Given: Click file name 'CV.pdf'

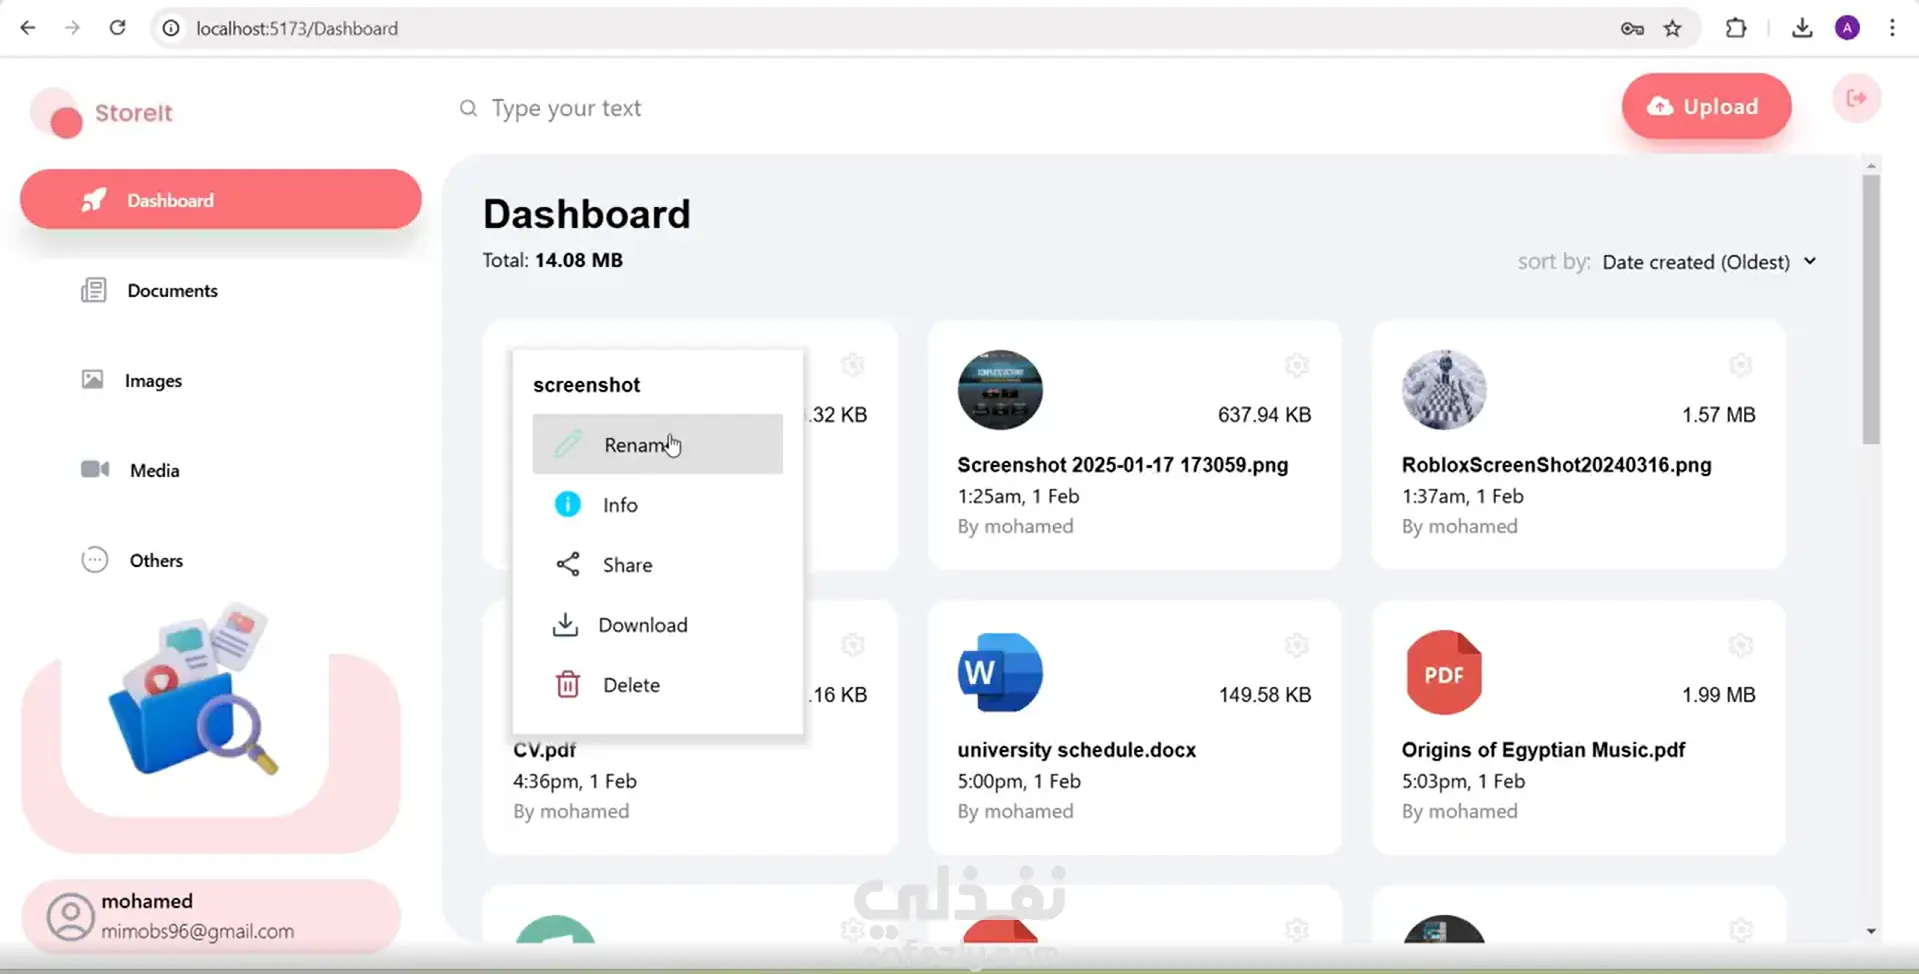Looking at the screenshot, I should 544,750.
